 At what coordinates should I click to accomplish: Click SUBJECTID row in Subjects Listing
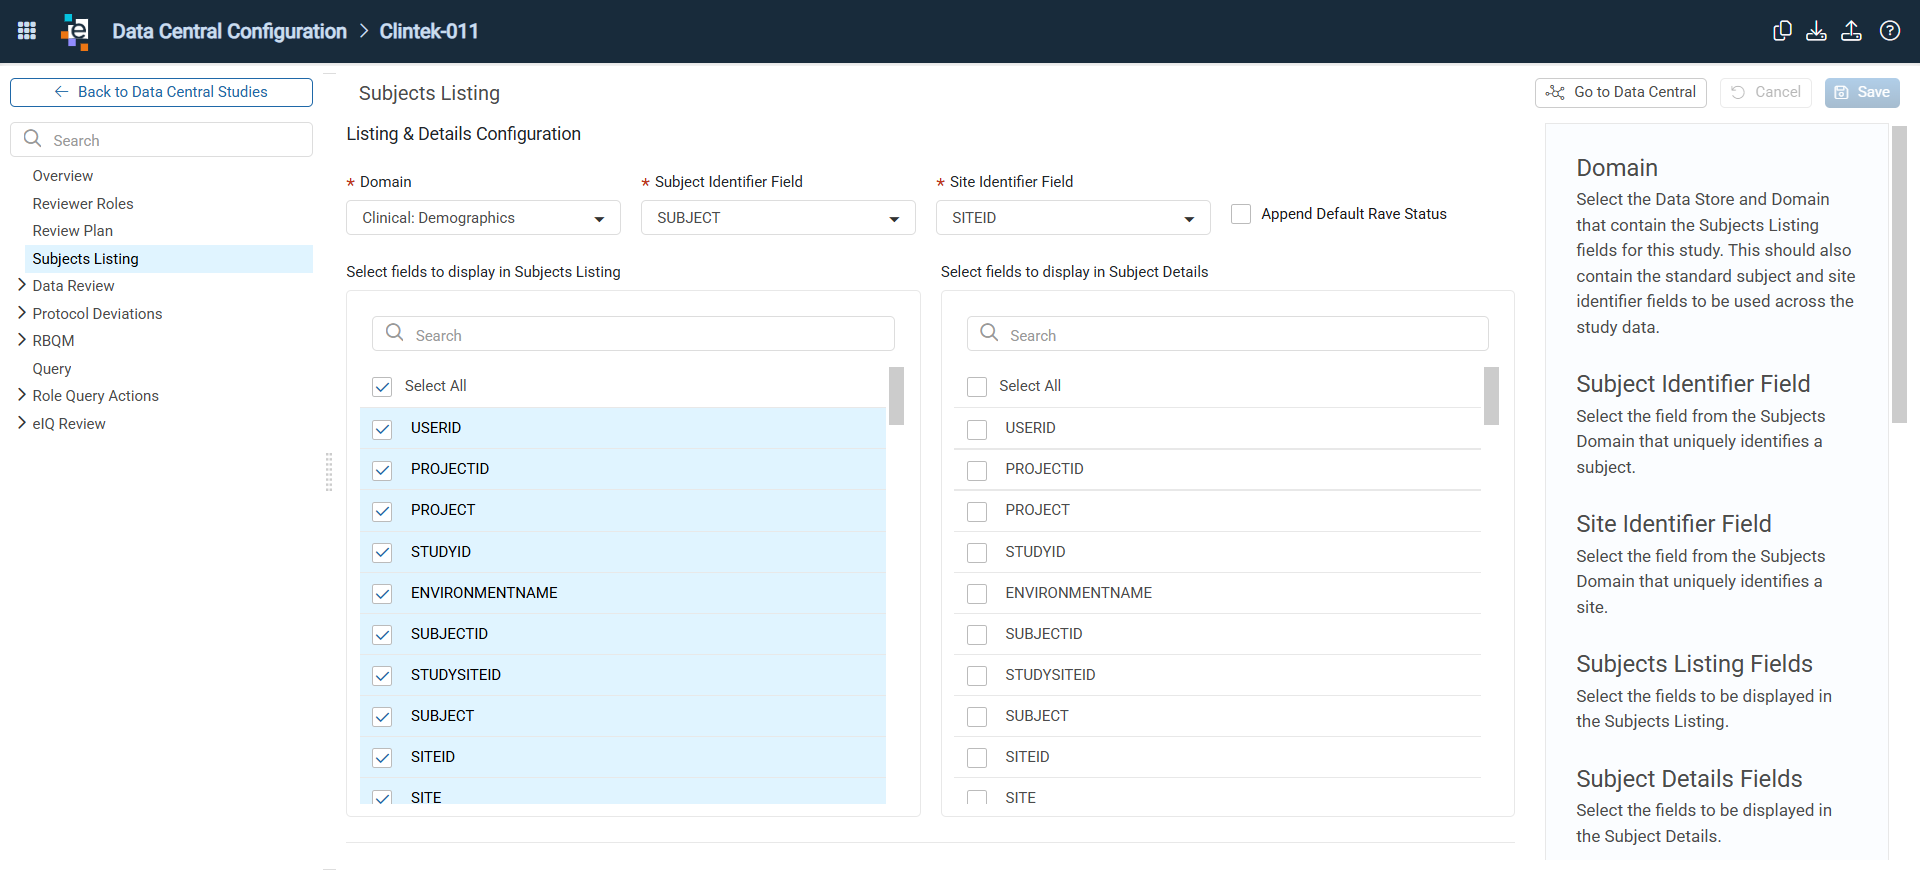click(x=623, y=634)
